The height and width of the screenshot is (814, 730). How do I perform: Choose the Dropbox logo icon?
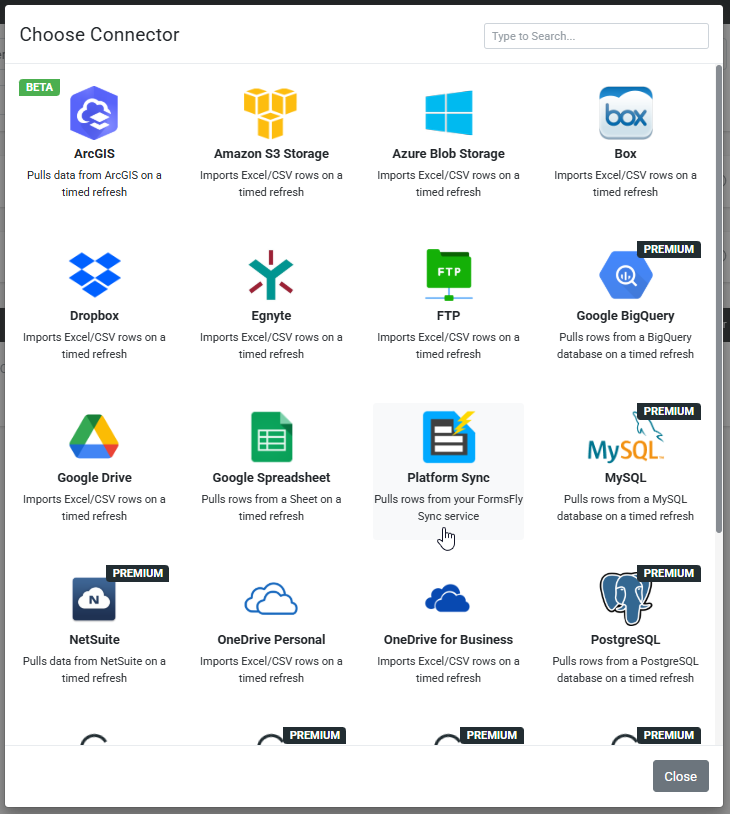click(x=94, y=275)
